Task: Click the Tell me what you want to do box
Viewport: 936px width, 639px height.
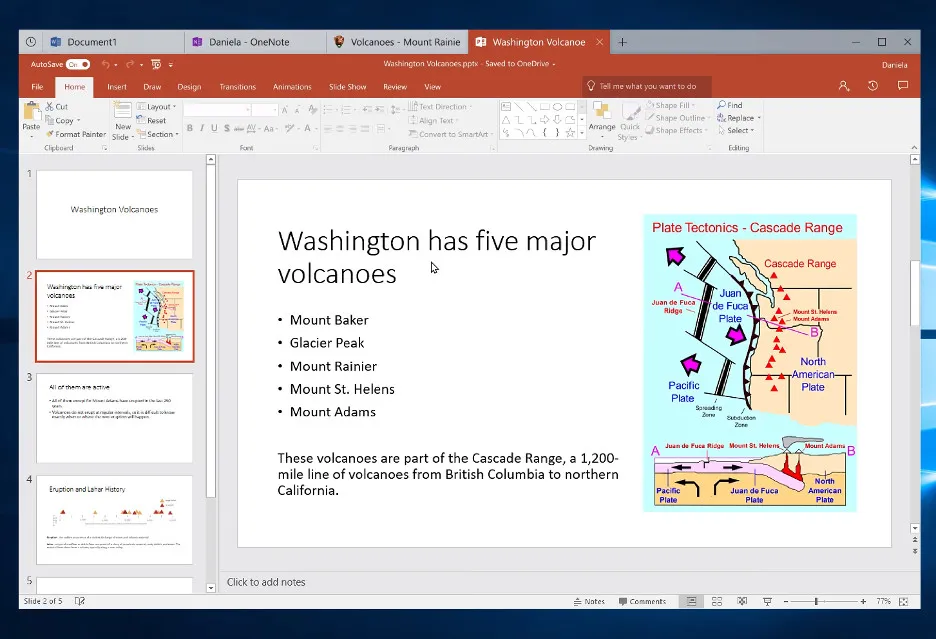Action: pyautogui.click(x=646, y=86)
